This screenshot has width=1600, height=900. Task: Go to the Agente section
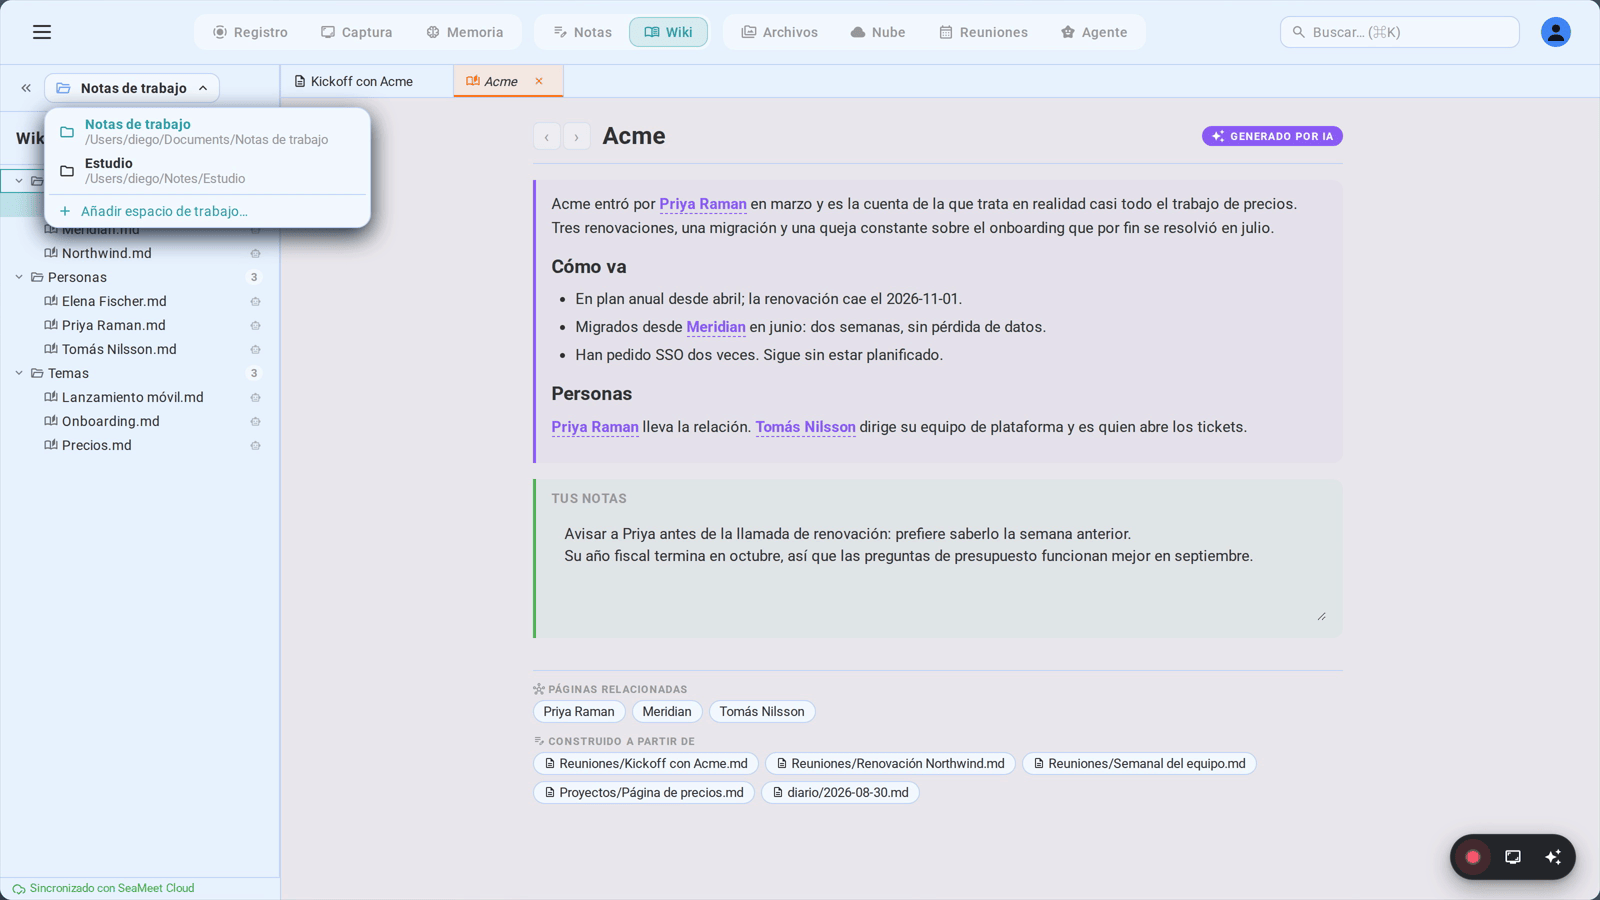pos(1094,32)
